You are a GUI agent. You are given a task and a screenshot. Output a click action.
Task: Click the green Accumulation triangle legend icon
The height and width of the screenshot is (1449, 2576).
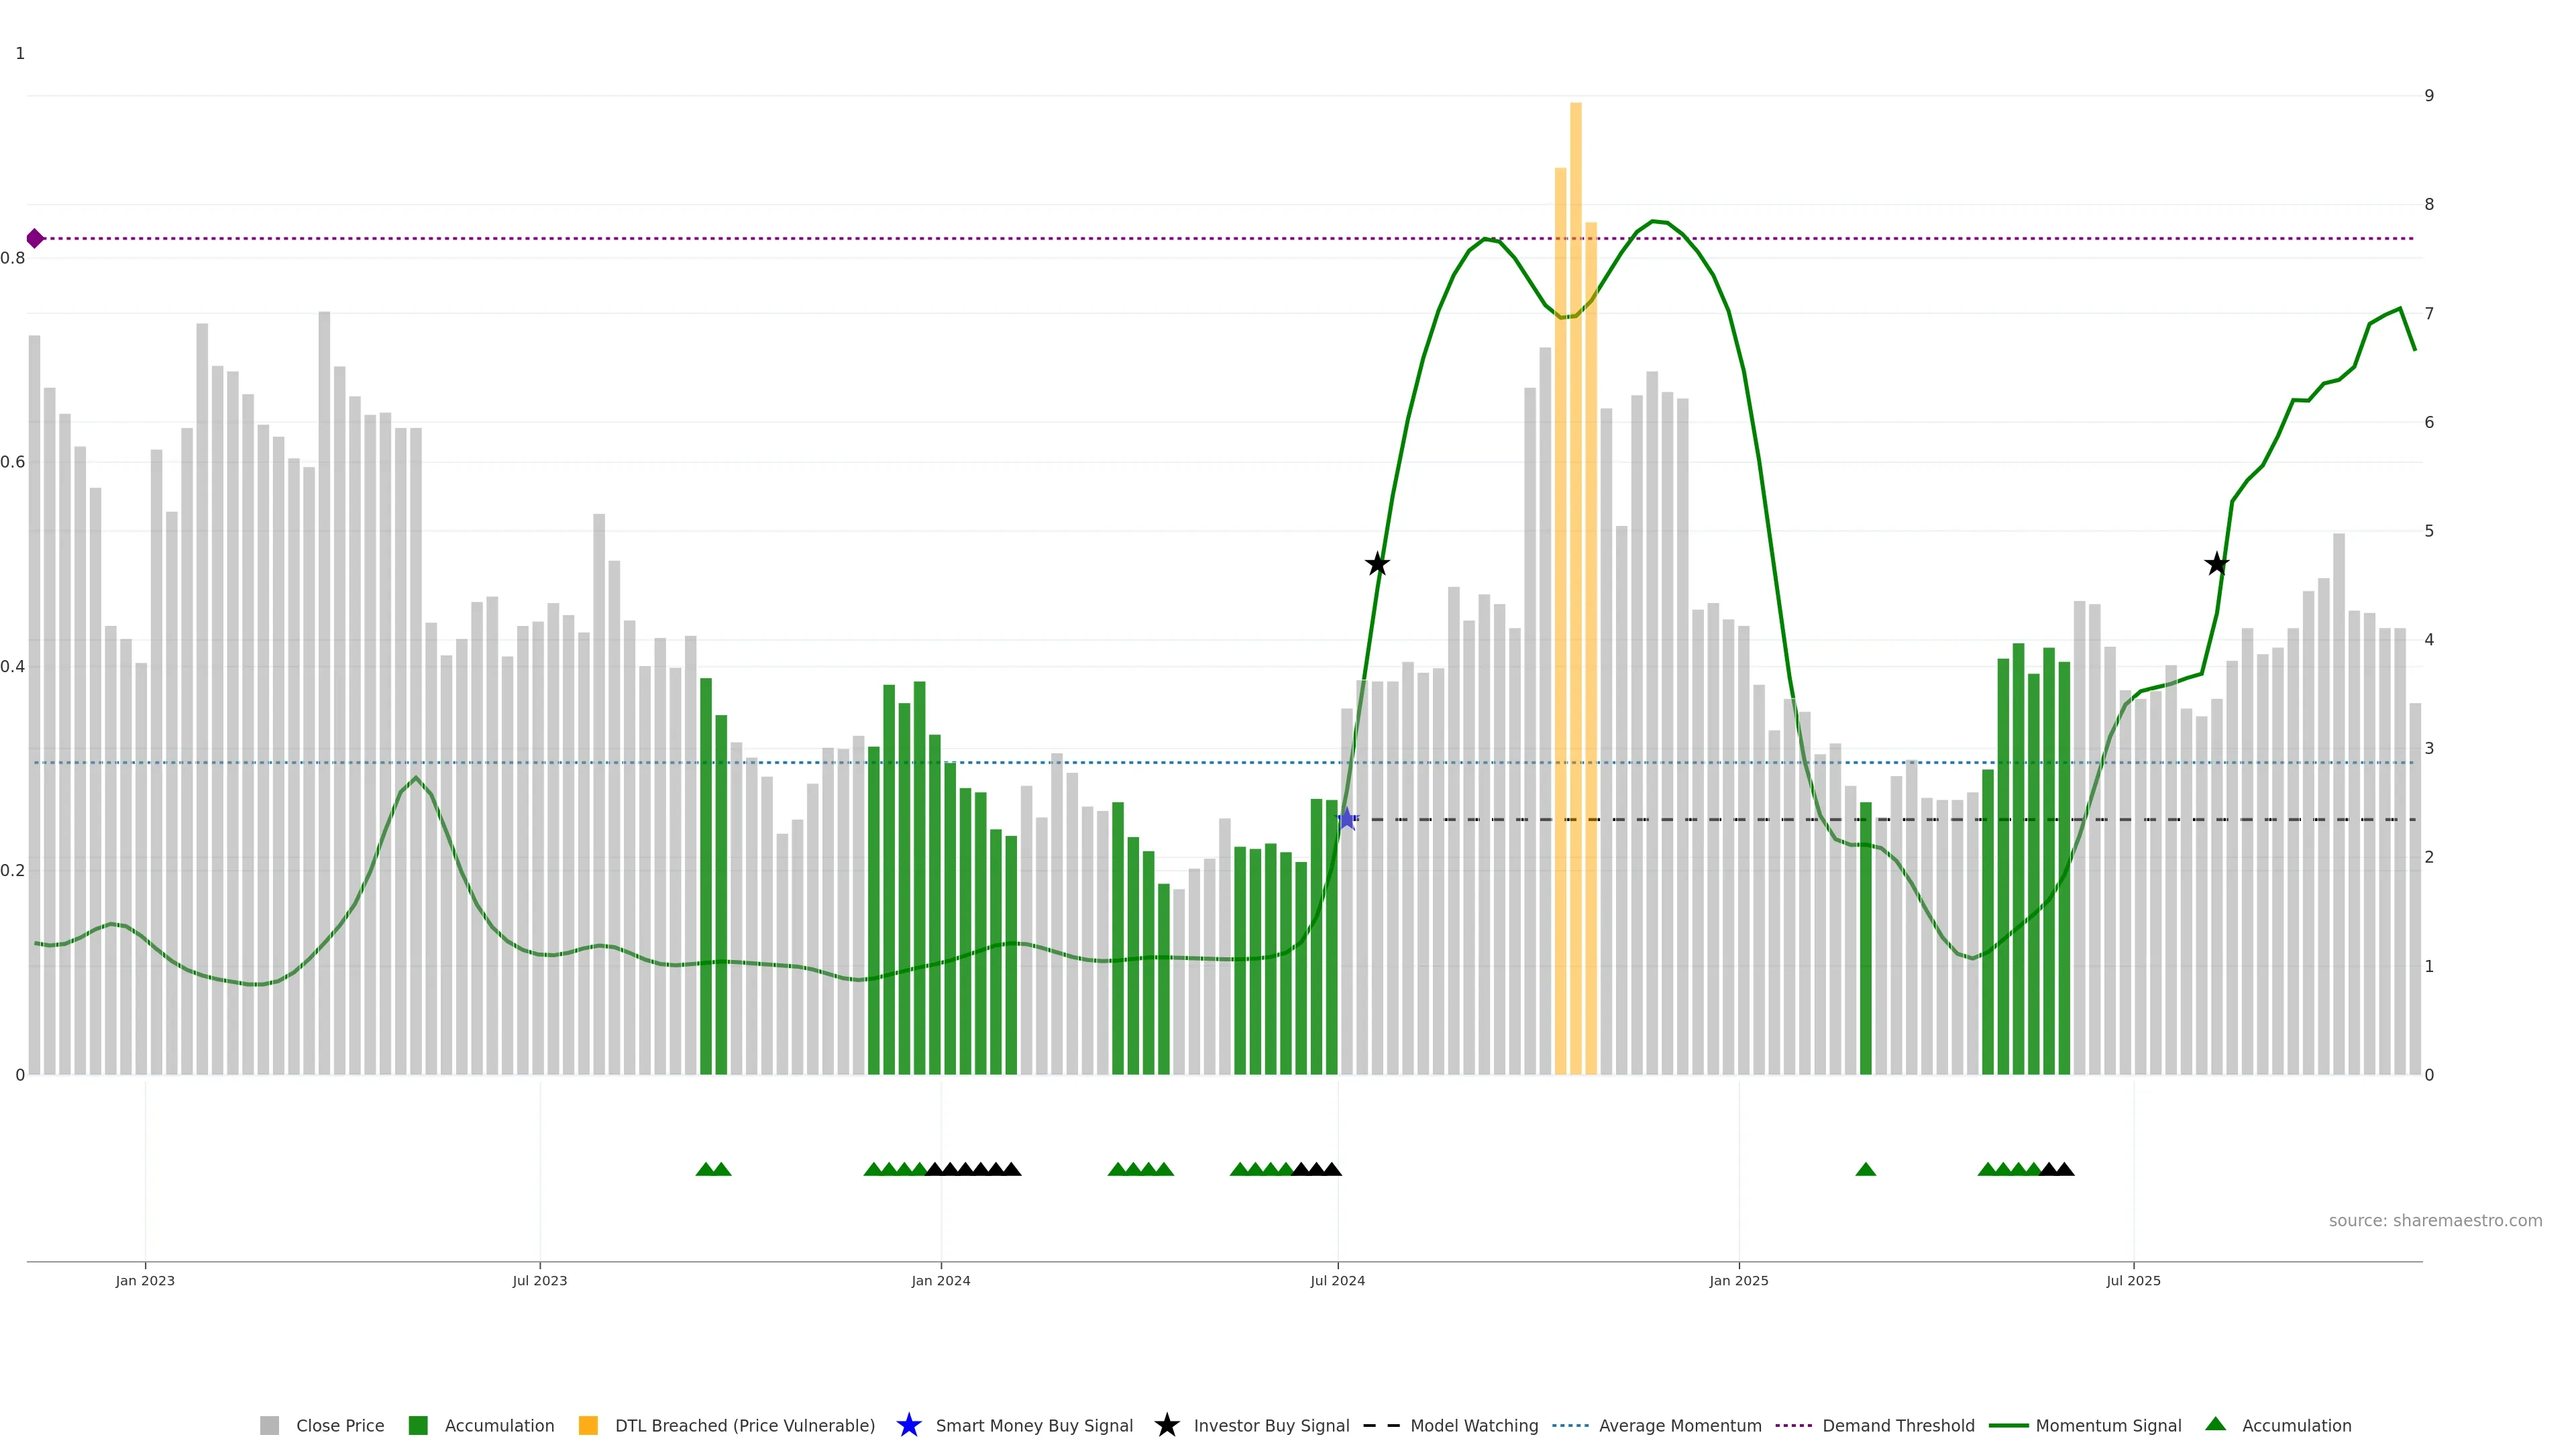coord(2215,1424)
